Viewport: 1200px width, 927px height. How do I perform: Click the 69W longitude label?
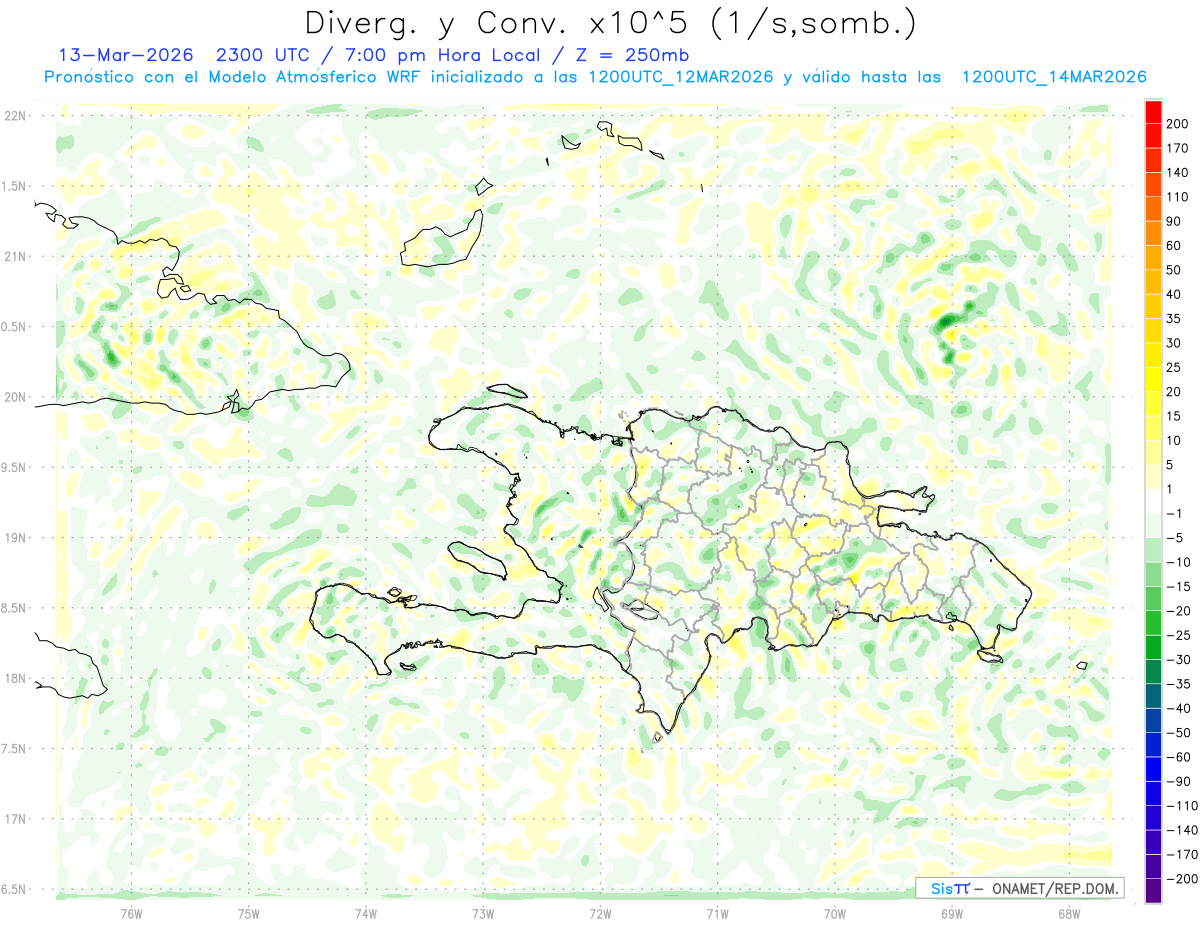(951, 913)
